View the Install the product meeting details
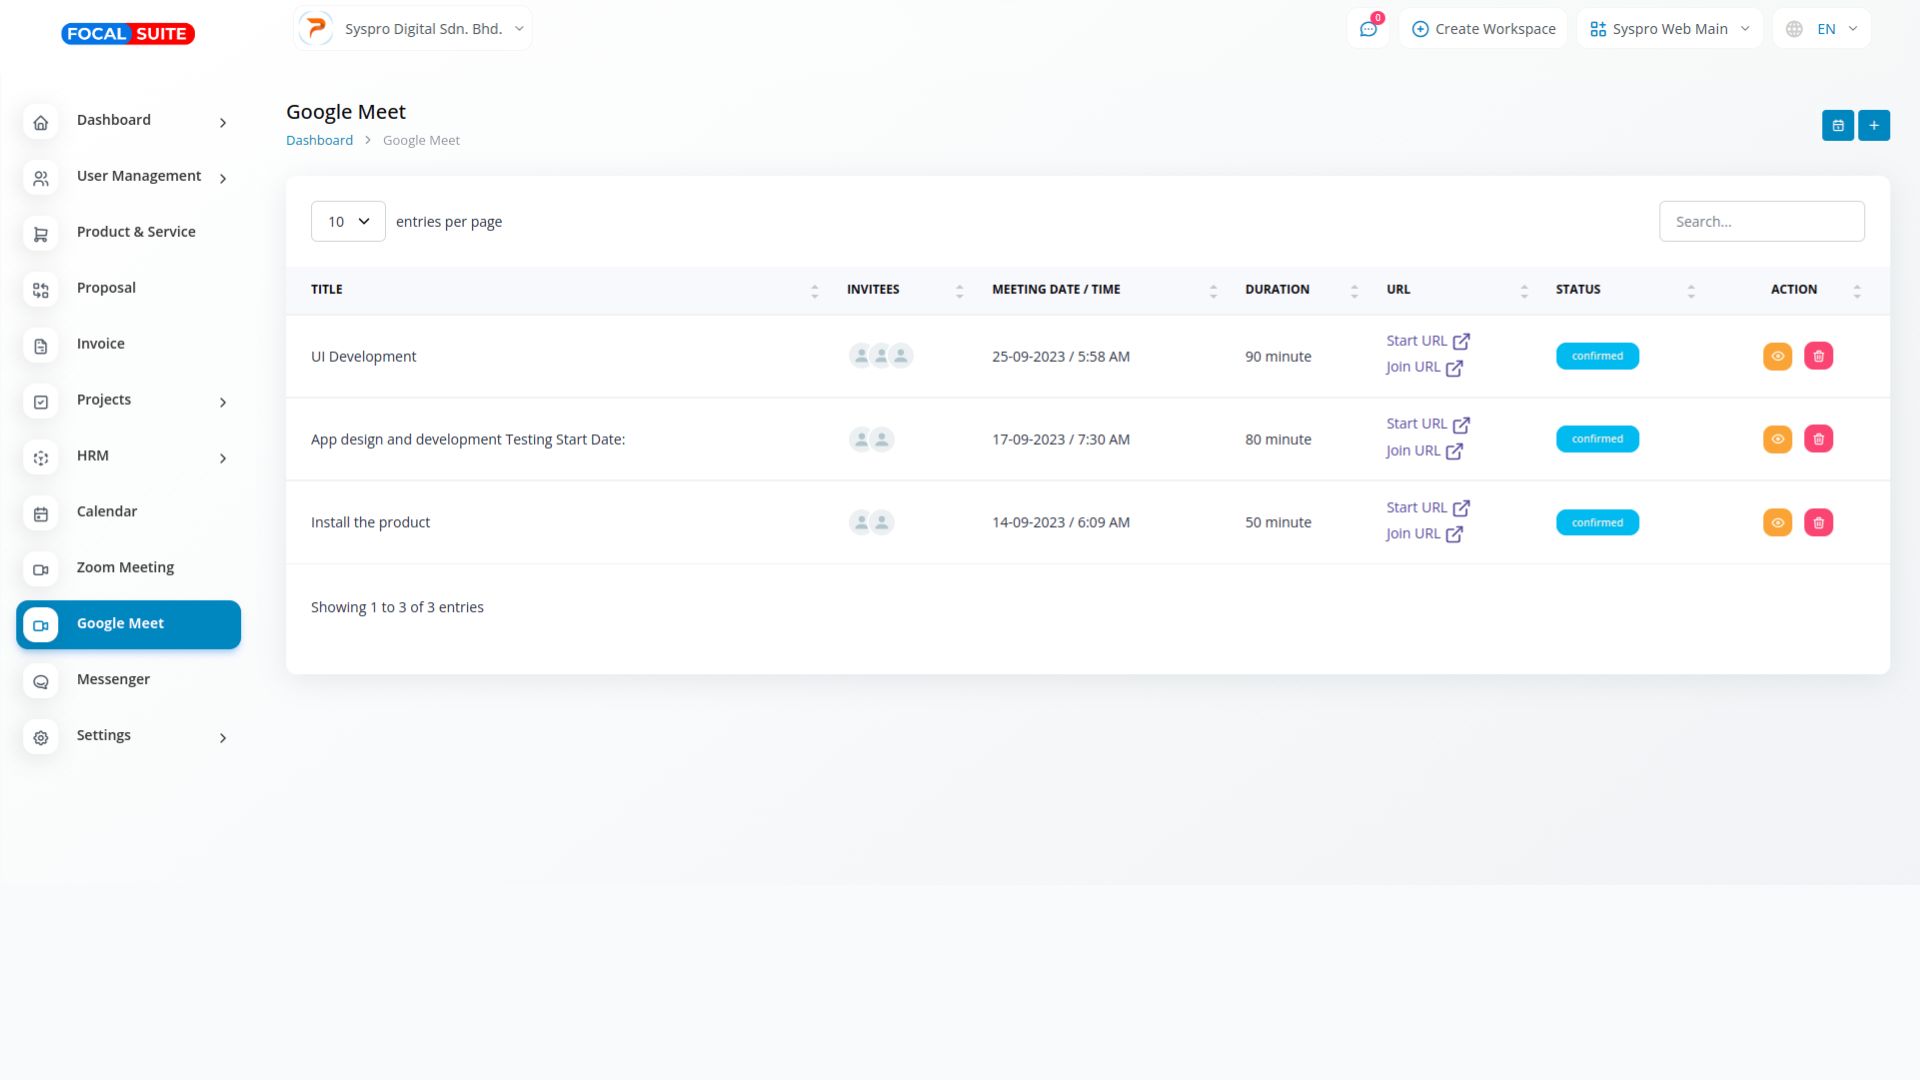1920x1080 pixels. (1777, 522)
